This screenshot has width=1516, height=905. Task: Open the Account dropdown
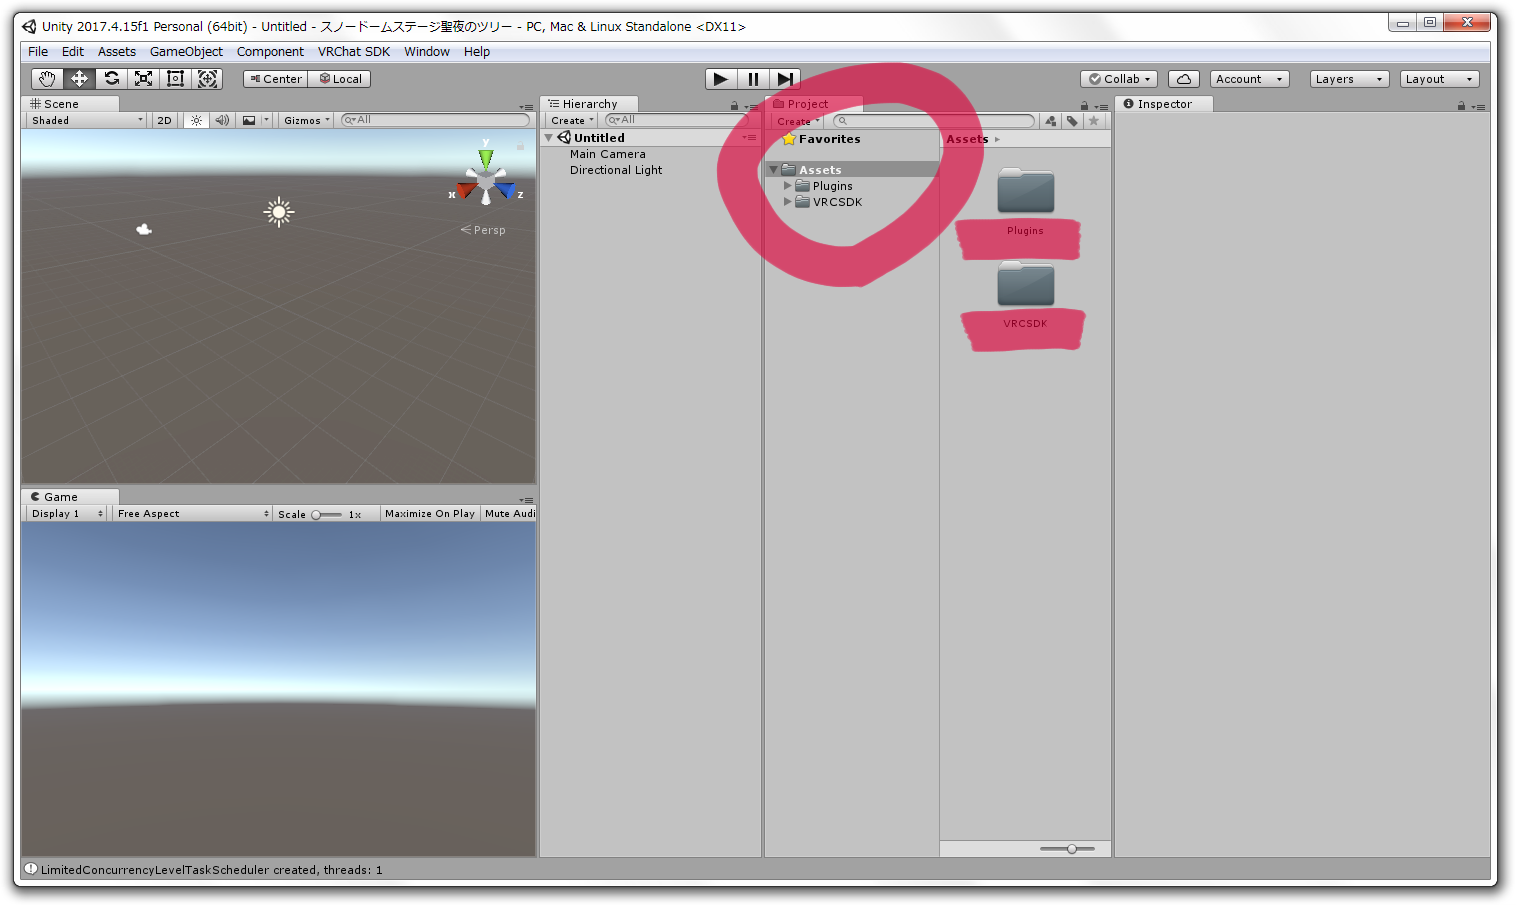click(x=1249, y=79)
